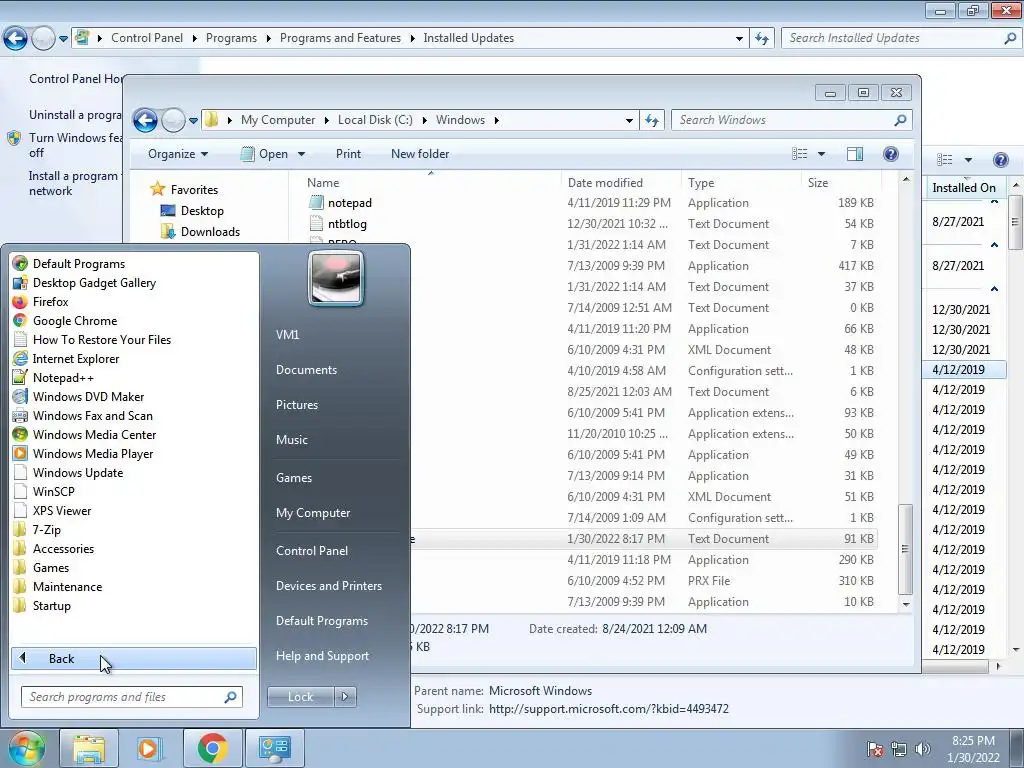Open Music from the Start menu

291,440
